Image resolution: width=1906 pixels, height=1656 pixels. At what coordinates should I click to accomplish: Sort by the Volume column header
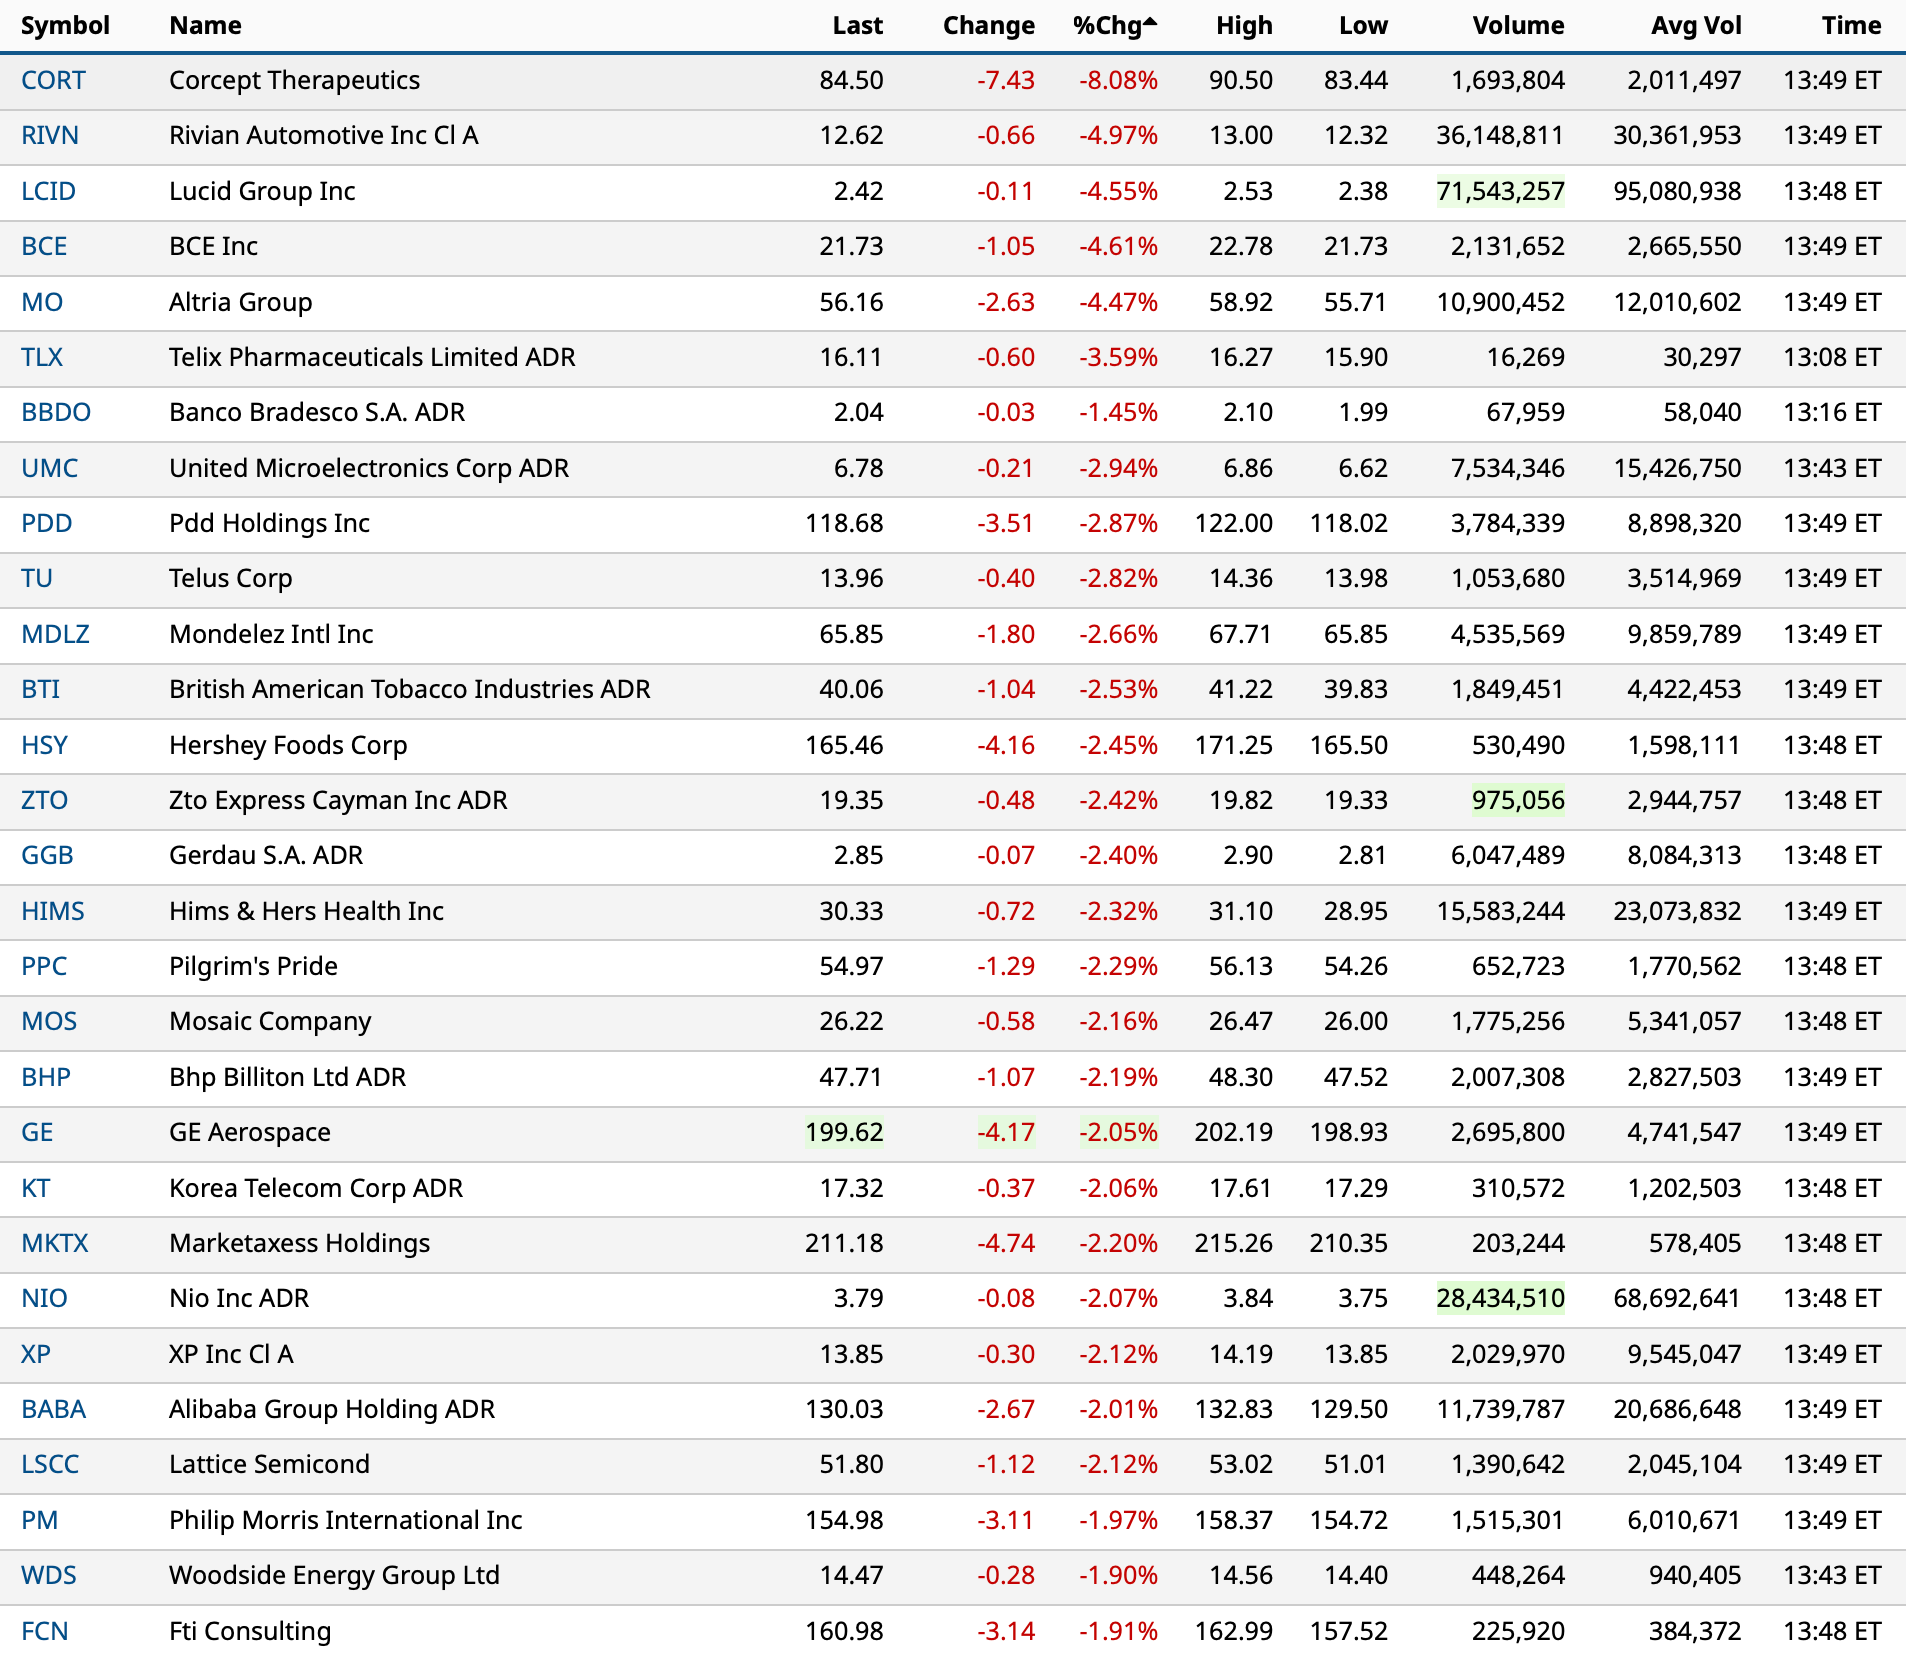[x=1517, y=26]
